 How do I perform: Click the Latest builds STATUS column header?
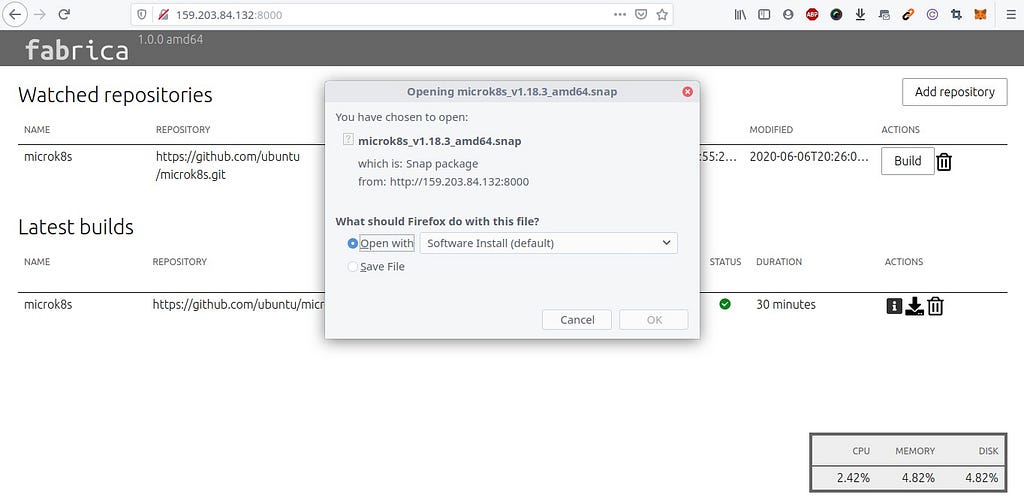click(x=725, y=262)
